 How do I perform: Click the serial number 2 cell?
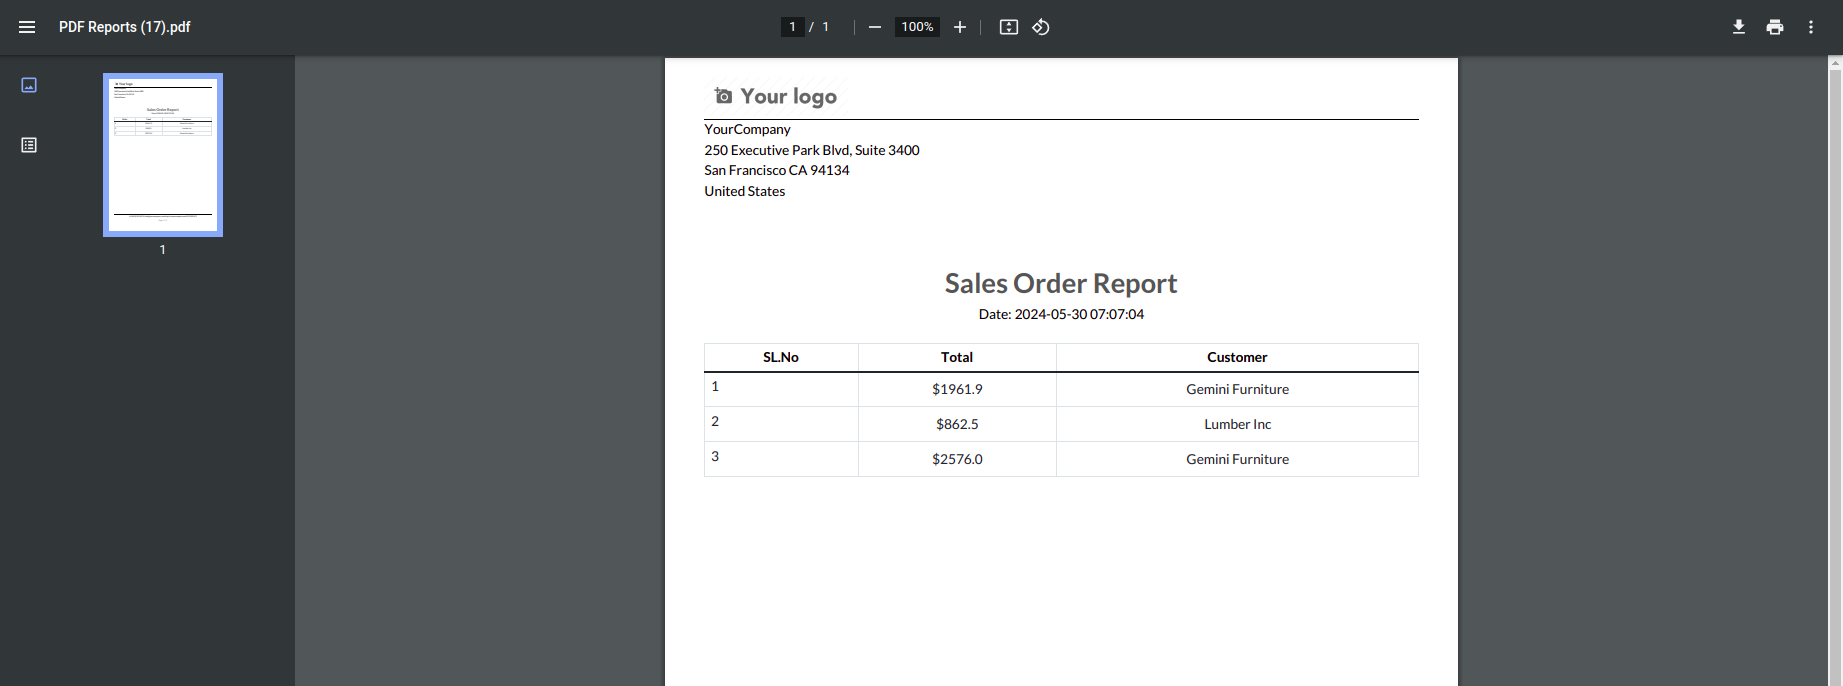(x=781, y=424)
